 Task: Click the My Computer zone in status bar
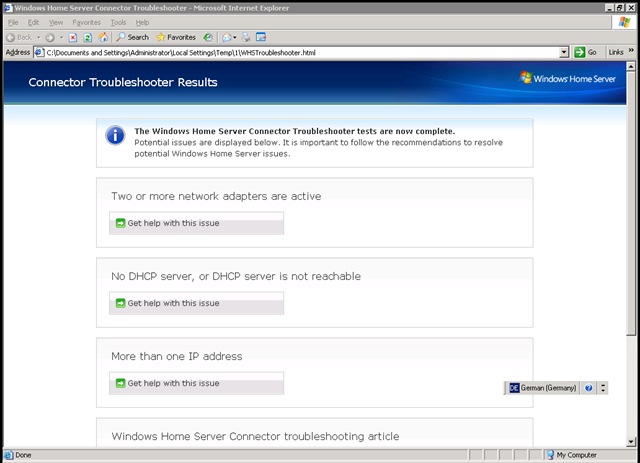tap(571, 455)
